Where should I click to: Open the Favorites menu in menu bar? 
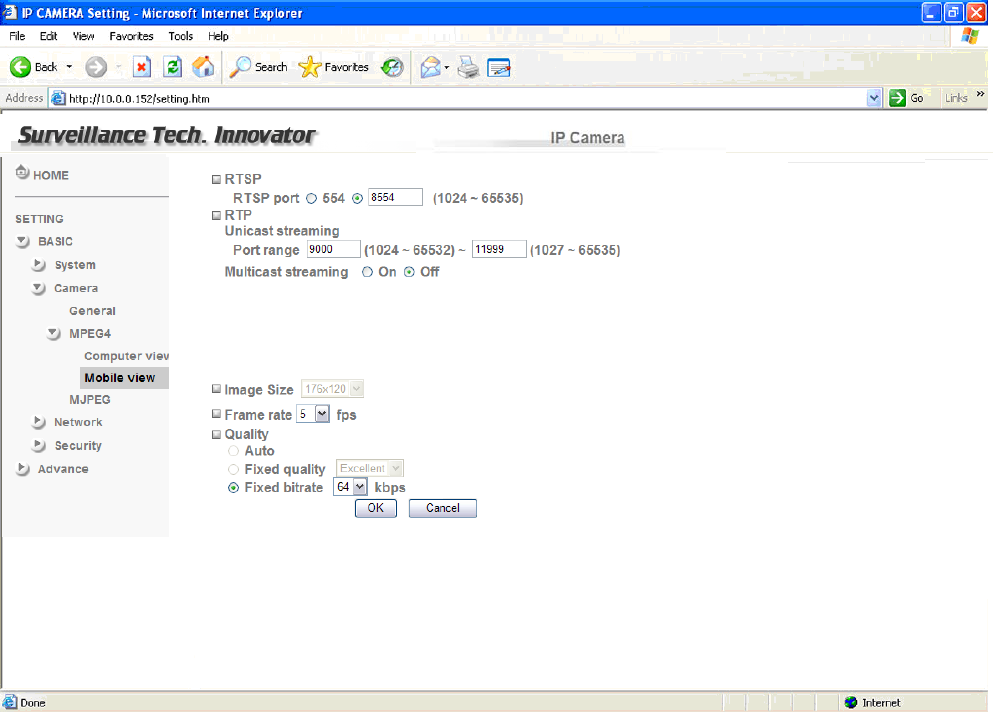pos(131,36)
